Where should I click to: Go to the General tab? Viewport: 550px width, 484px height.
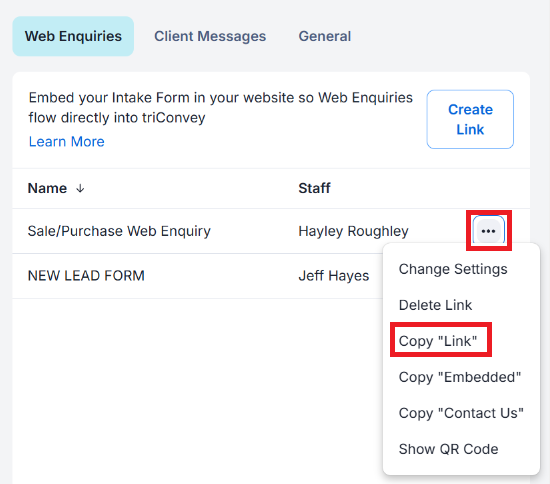pos(324,36)
